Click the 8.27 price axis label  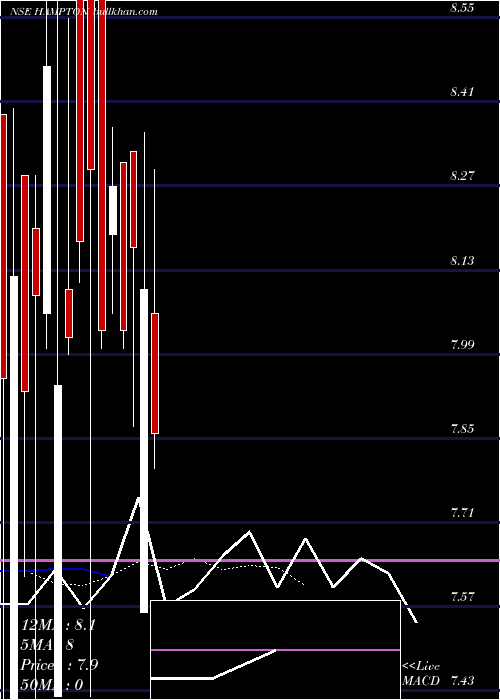coord(462,176)
